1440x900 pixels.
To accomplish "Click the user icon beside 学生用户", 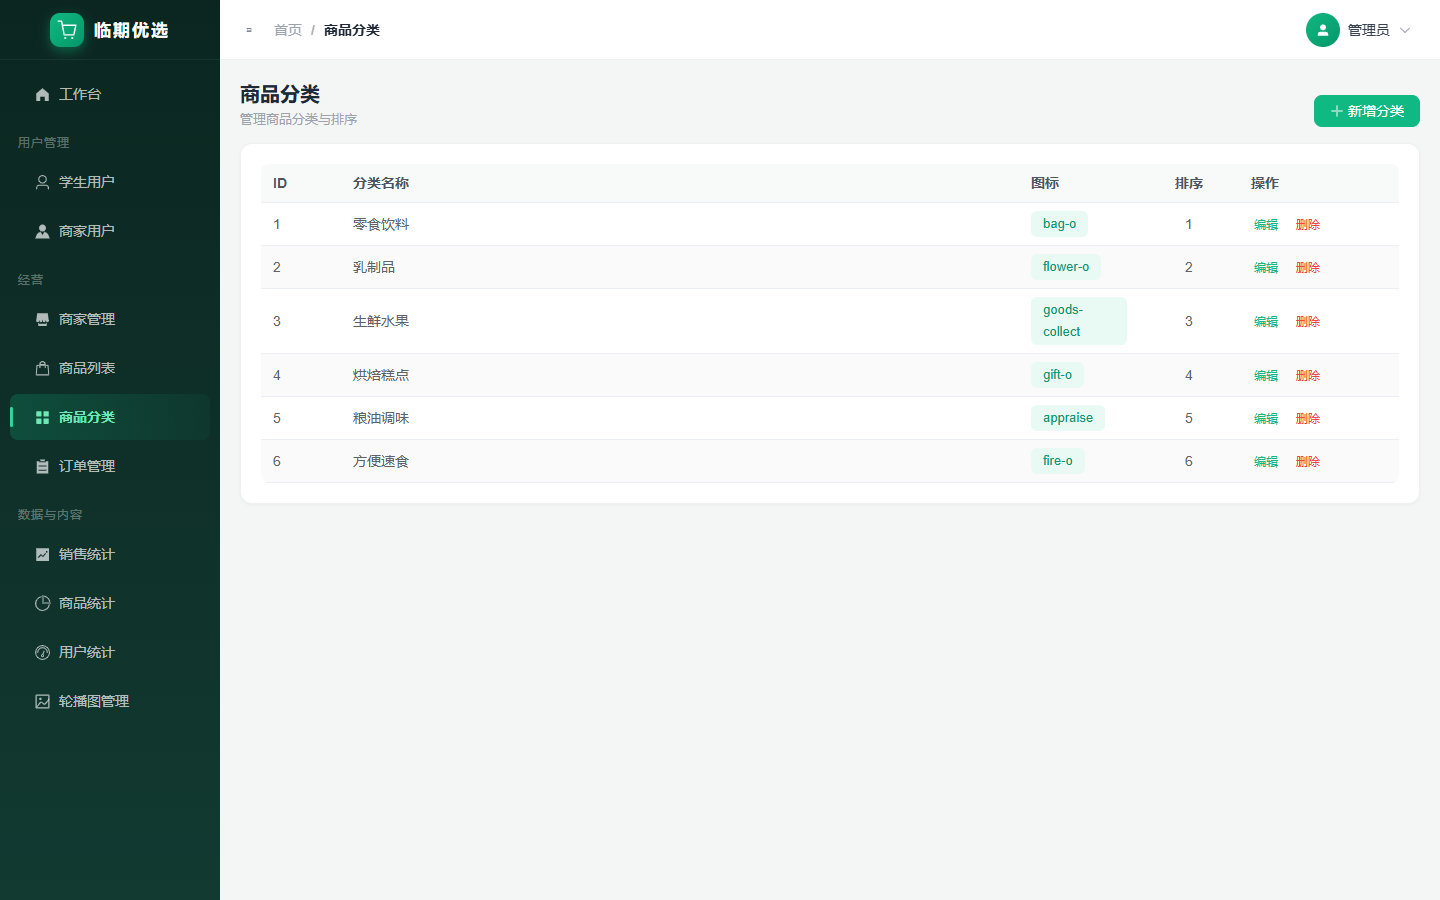I will click(42, 182).
